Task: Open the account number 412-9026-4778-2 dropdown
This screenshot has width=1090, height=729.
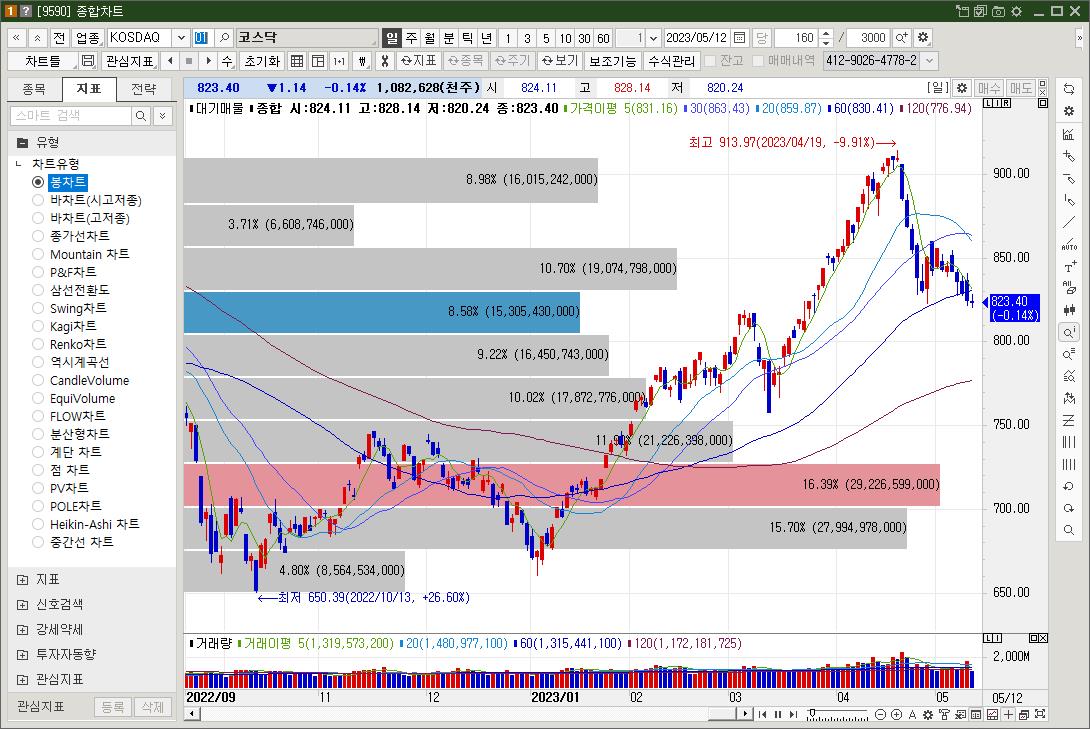Action: (x=929, y=61)
